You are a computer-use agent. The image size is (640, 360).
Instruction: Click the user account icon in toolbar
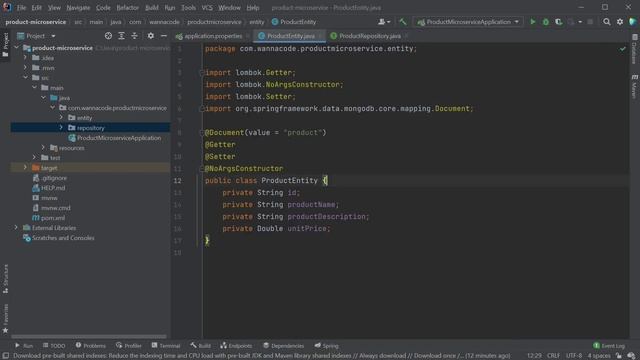click(384, 22)
